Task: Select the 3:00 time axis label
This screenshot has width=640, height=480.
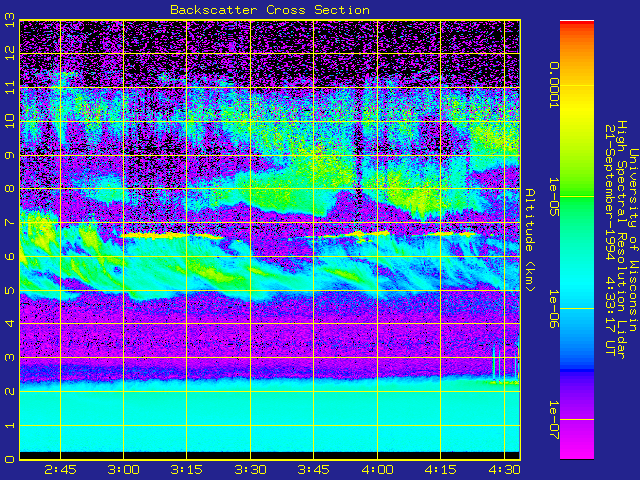Action: click(123, 470)
